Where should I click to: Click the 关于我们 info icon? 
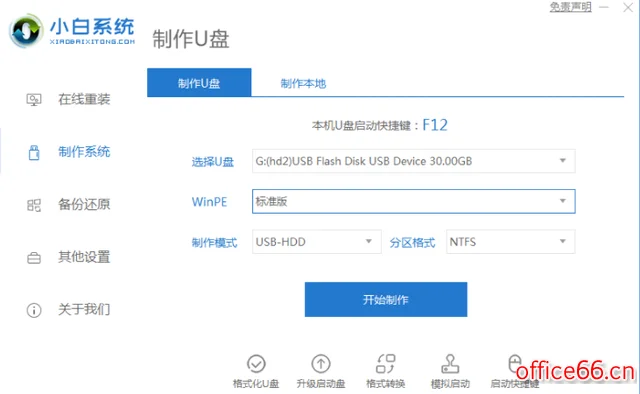tap(34, 310)
